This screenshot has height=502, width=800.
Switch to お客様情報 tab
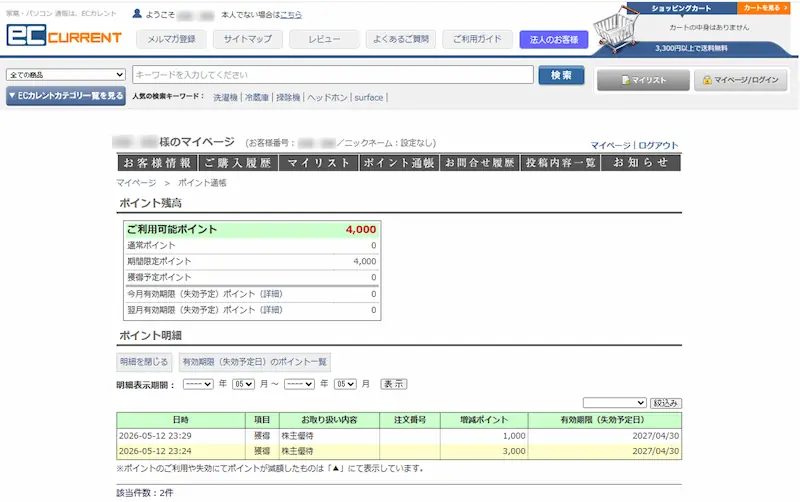(x=157, y=163)
